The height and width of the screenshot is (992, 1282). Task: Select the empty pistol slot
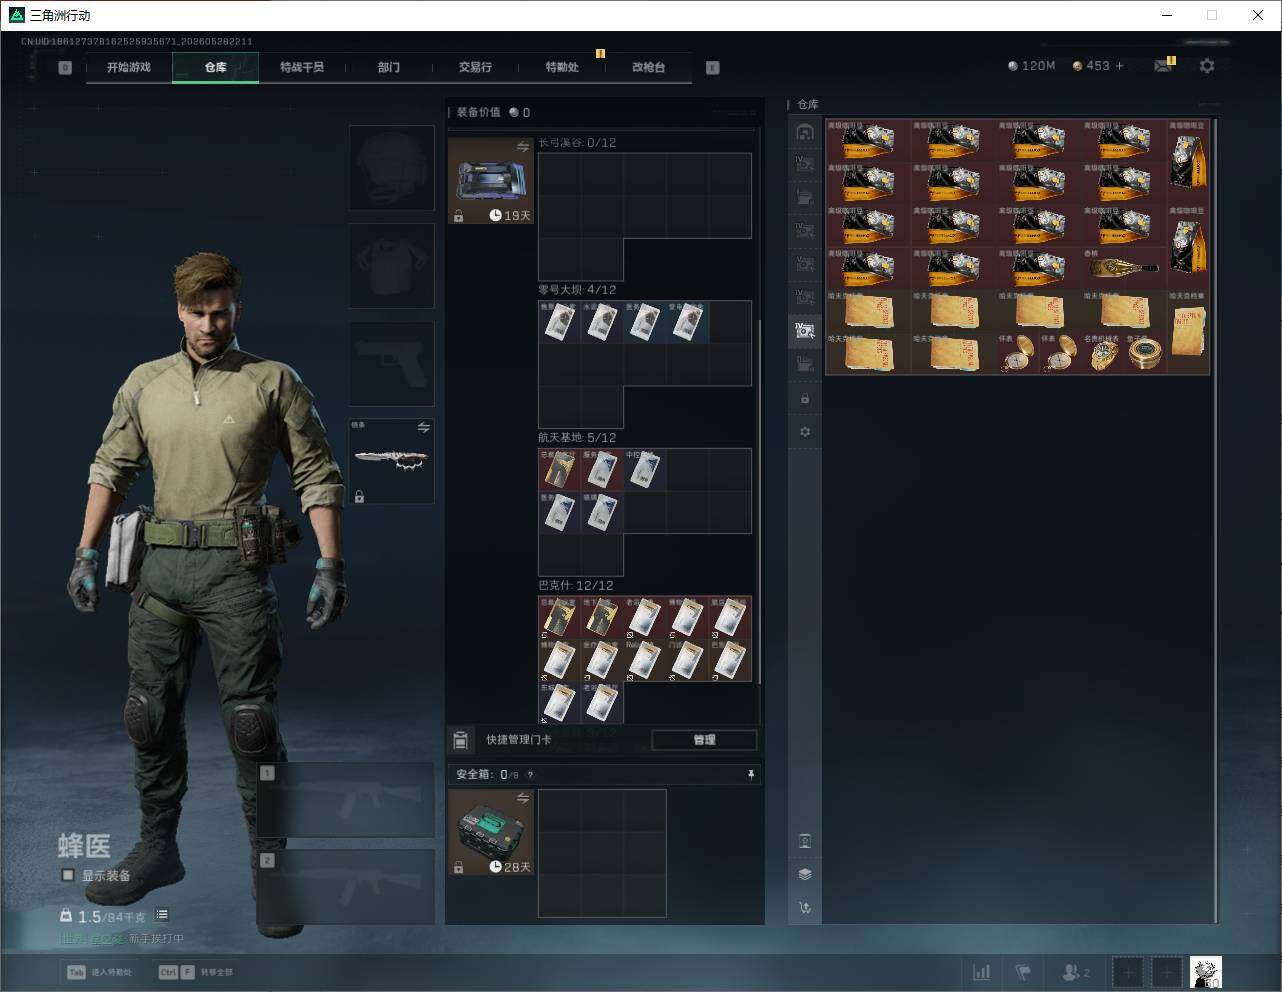click(391, 363)
